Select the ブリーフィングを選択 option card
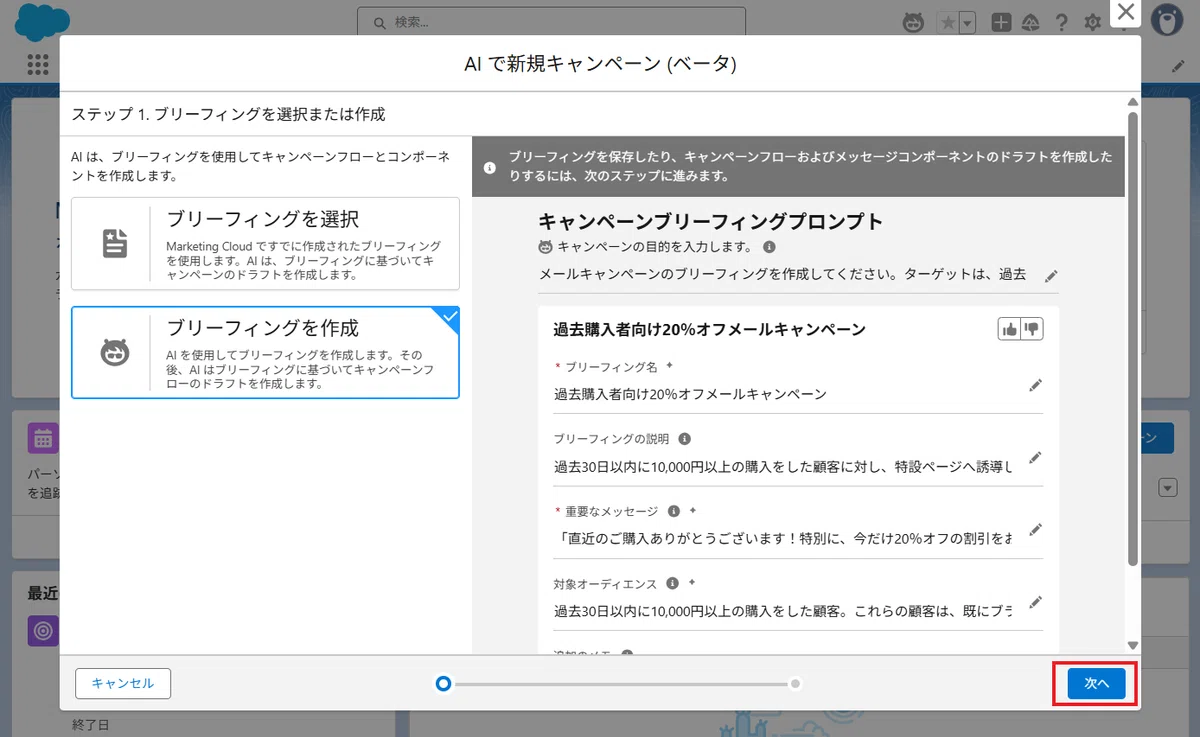The image size is (1200, 737). [x=265, y=243]
